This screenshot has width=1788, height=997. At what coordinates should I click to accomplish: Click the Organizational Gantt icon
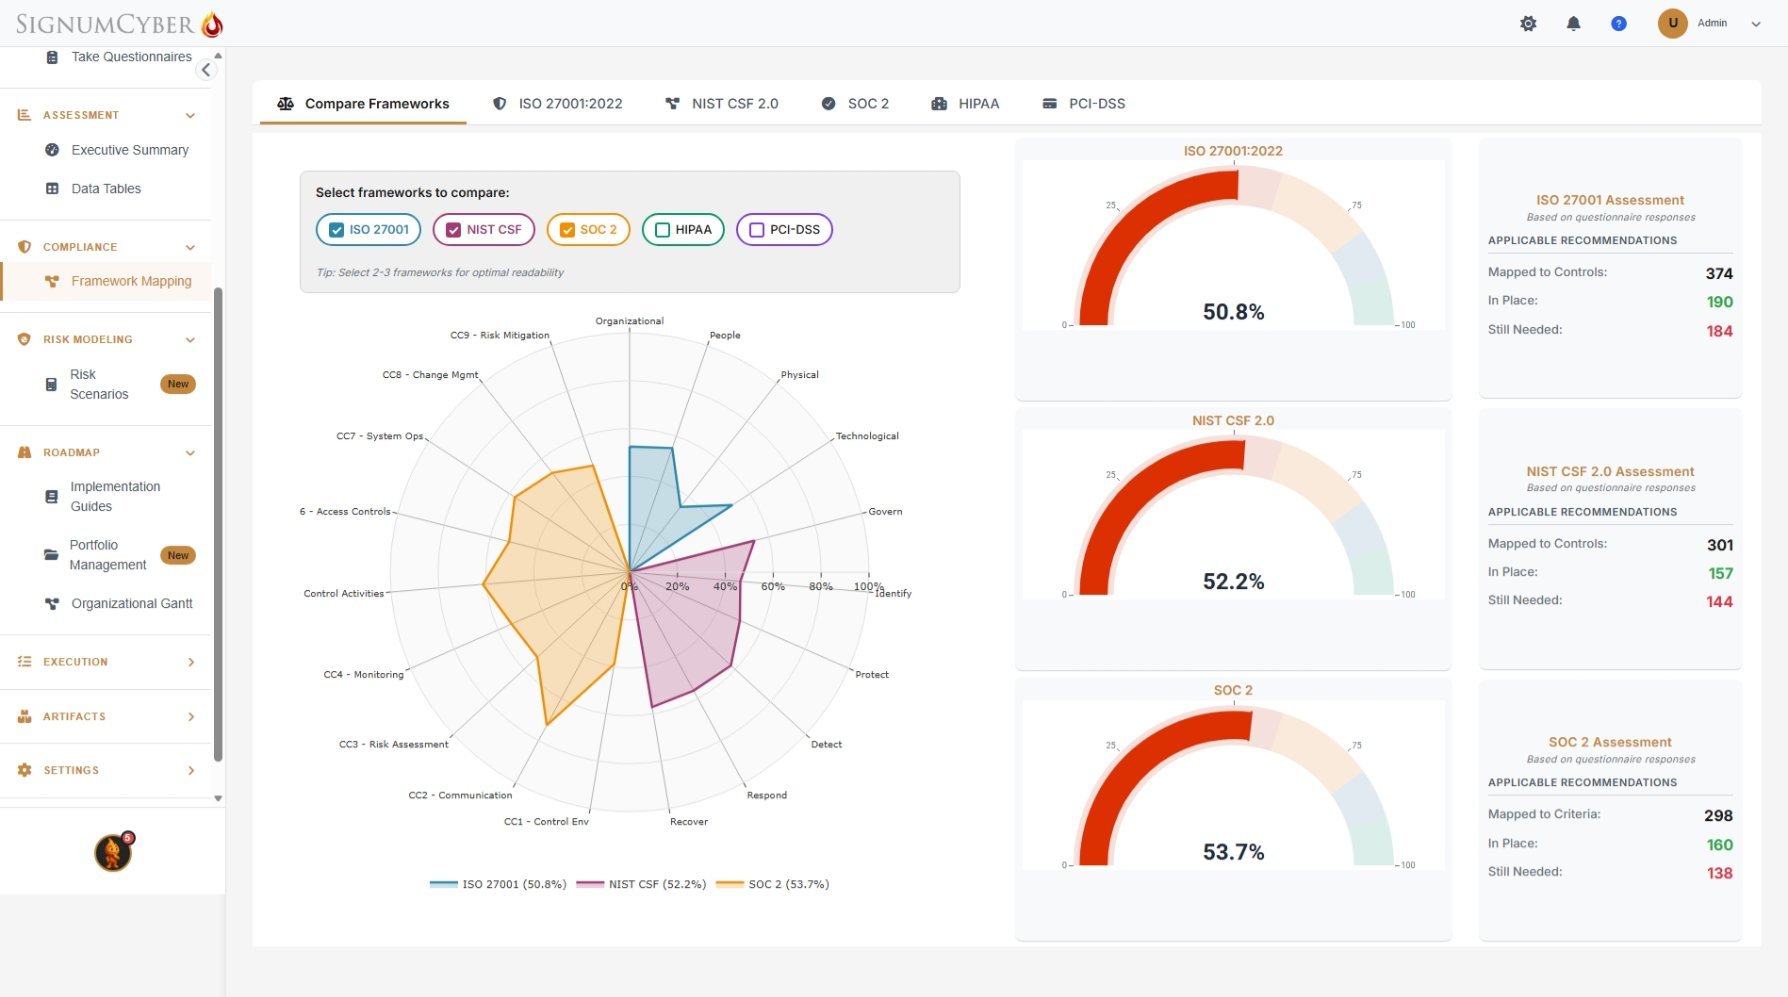52,604
